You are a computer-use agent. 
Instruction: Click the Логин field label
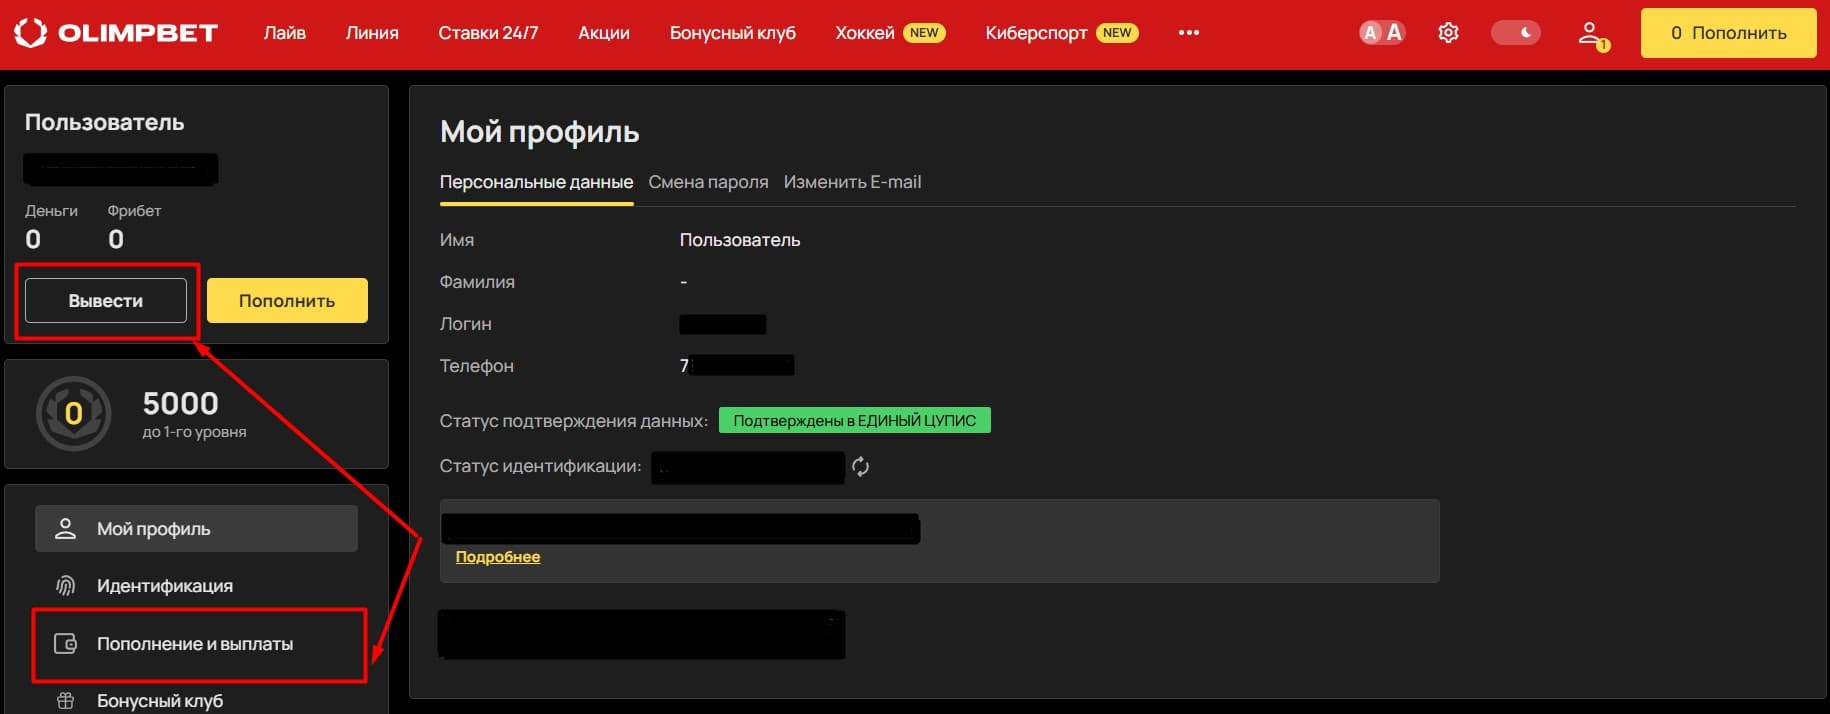point(466,324)
